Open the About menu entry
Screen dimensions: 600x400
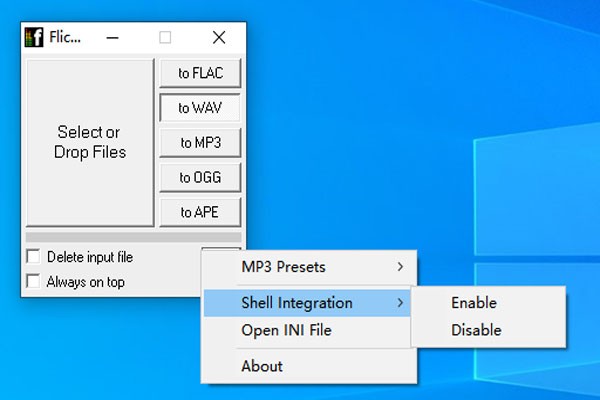pyautogui.click(x=308, y=366)
